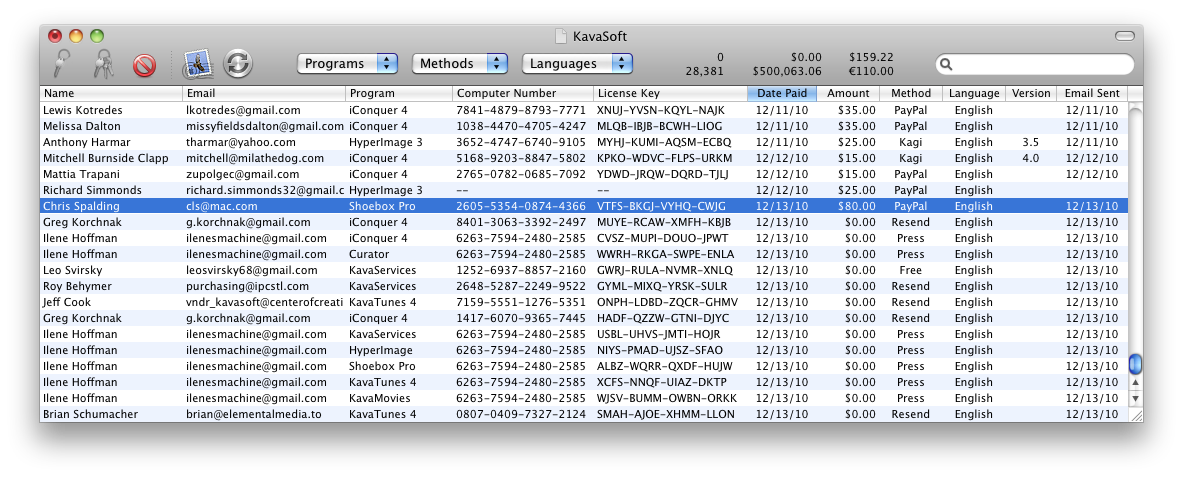1183x477 pixels.
Task: Click the Name column header
Action: tap(110, 93)
